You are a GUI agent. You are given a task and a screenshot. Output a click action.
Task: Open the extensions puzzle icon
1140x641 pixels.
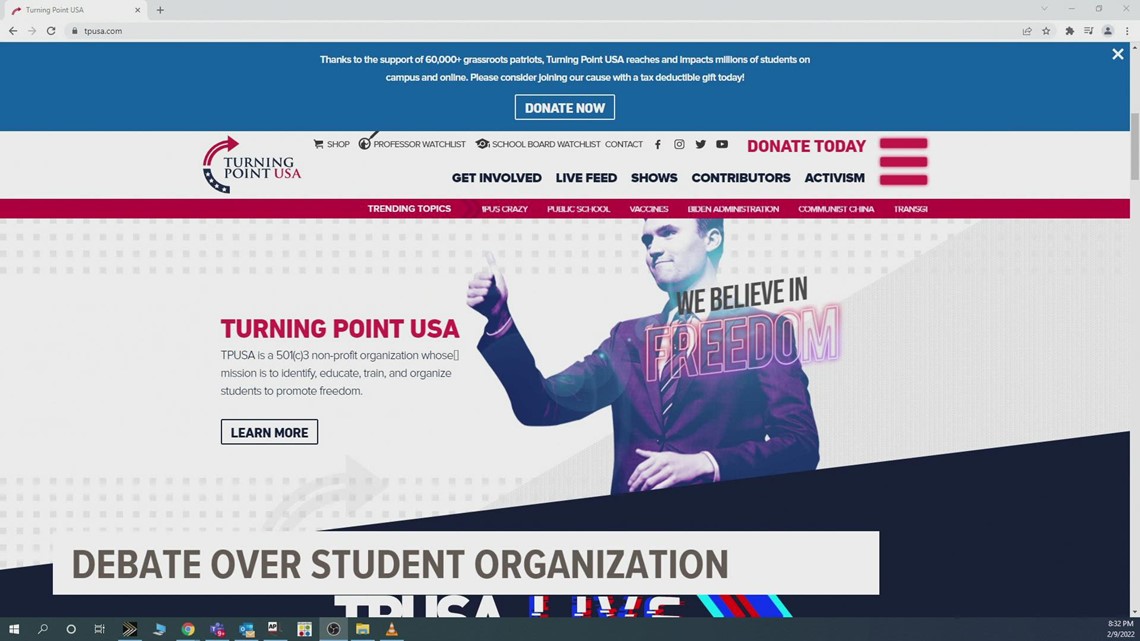(1069, 31)
